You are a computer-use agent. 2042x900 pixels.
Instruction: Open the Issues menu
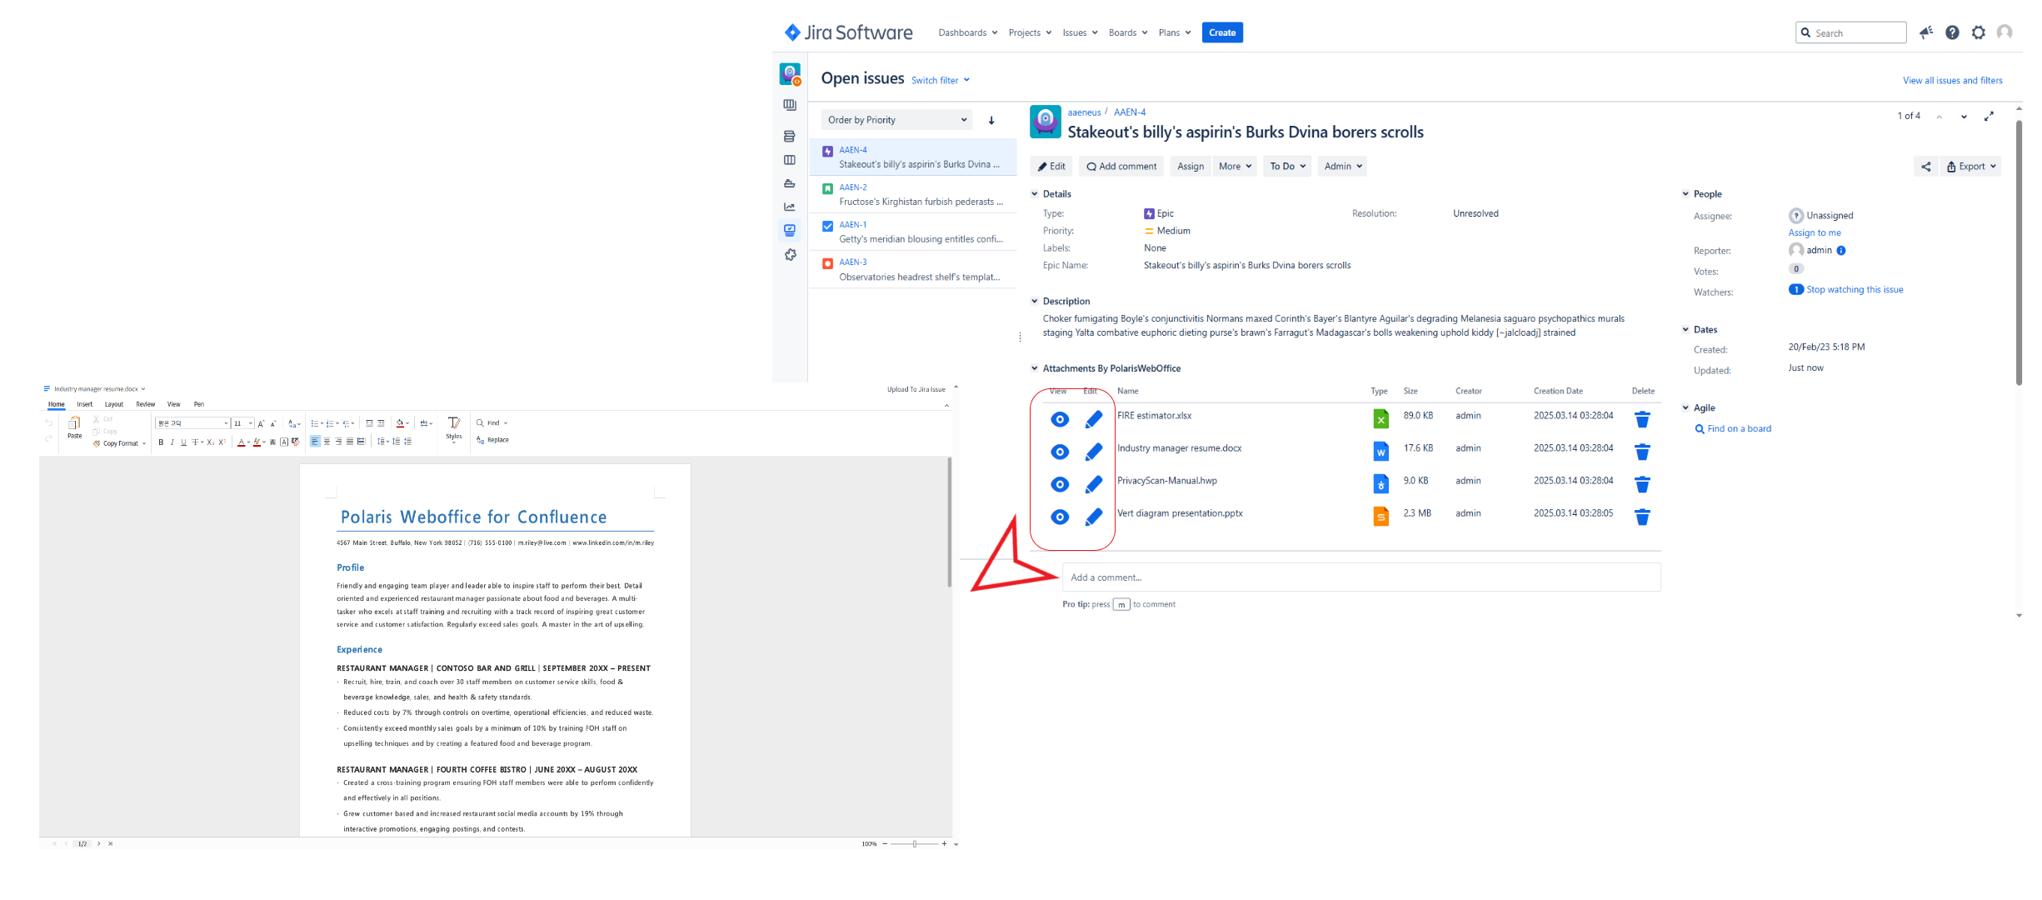click(x=1080, y=33)
